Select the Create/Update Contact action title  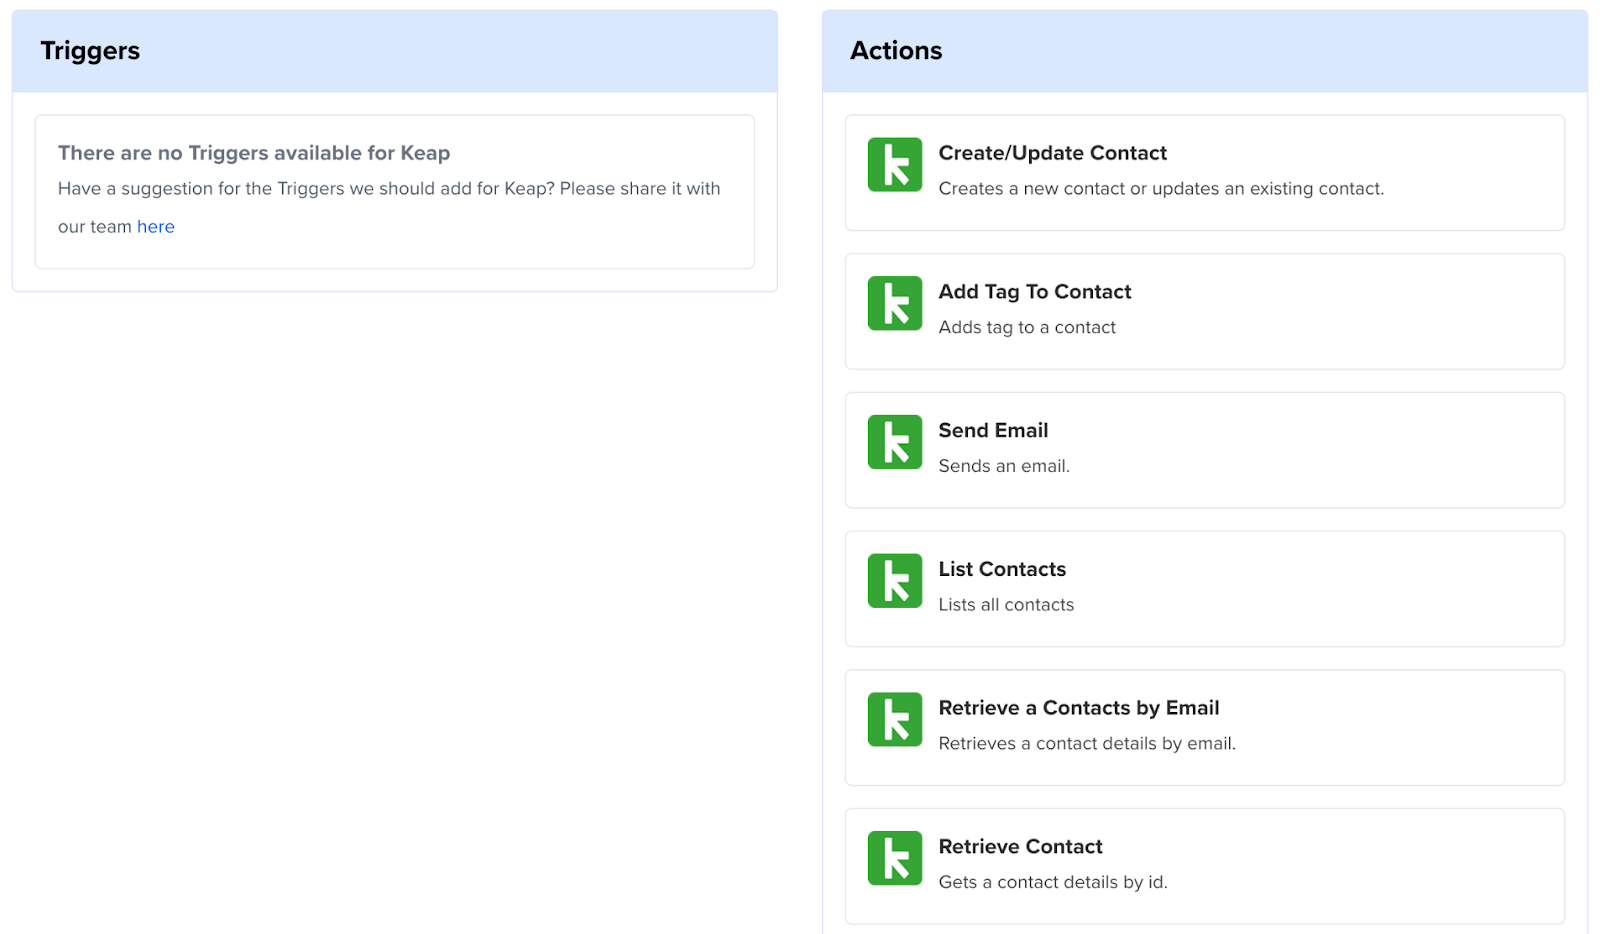click(1052, 153)
